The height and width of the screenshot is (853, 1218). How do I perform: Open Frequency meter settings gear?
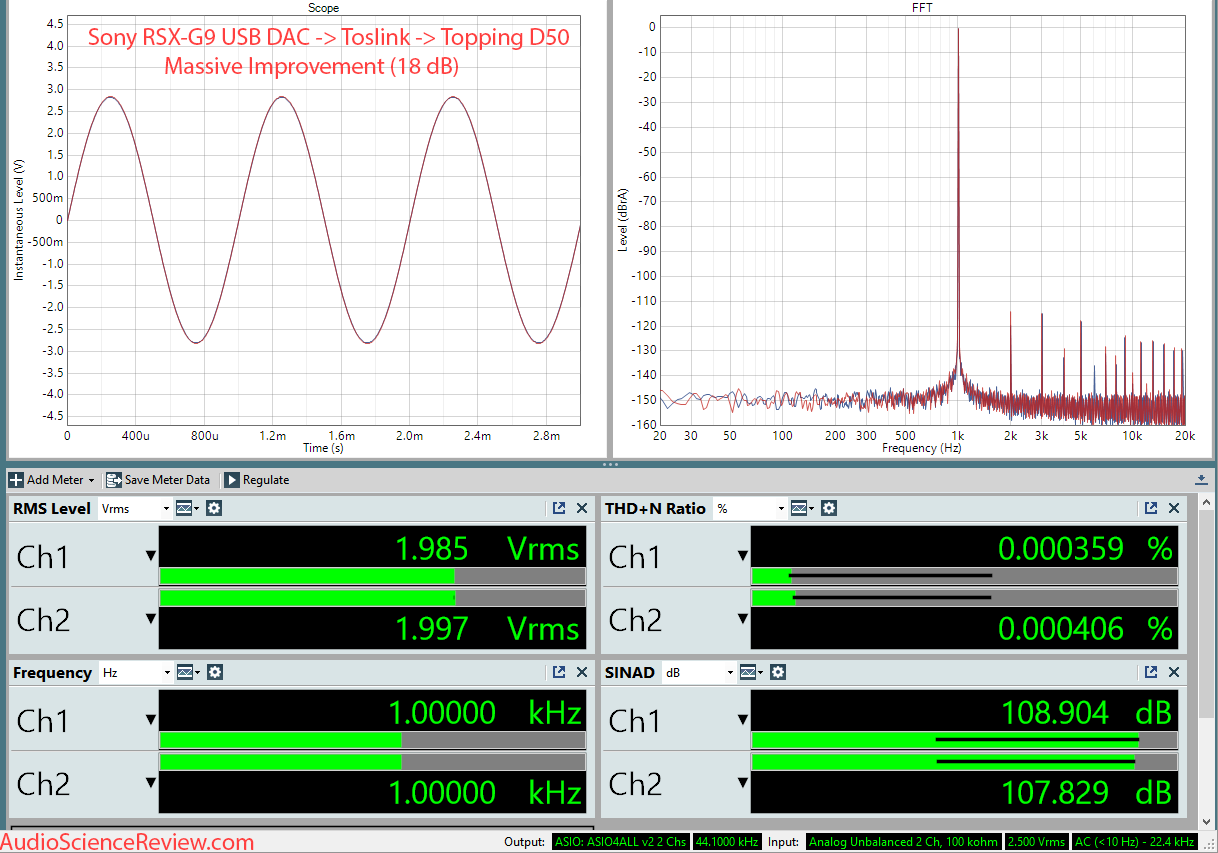(x=214, y=673)
